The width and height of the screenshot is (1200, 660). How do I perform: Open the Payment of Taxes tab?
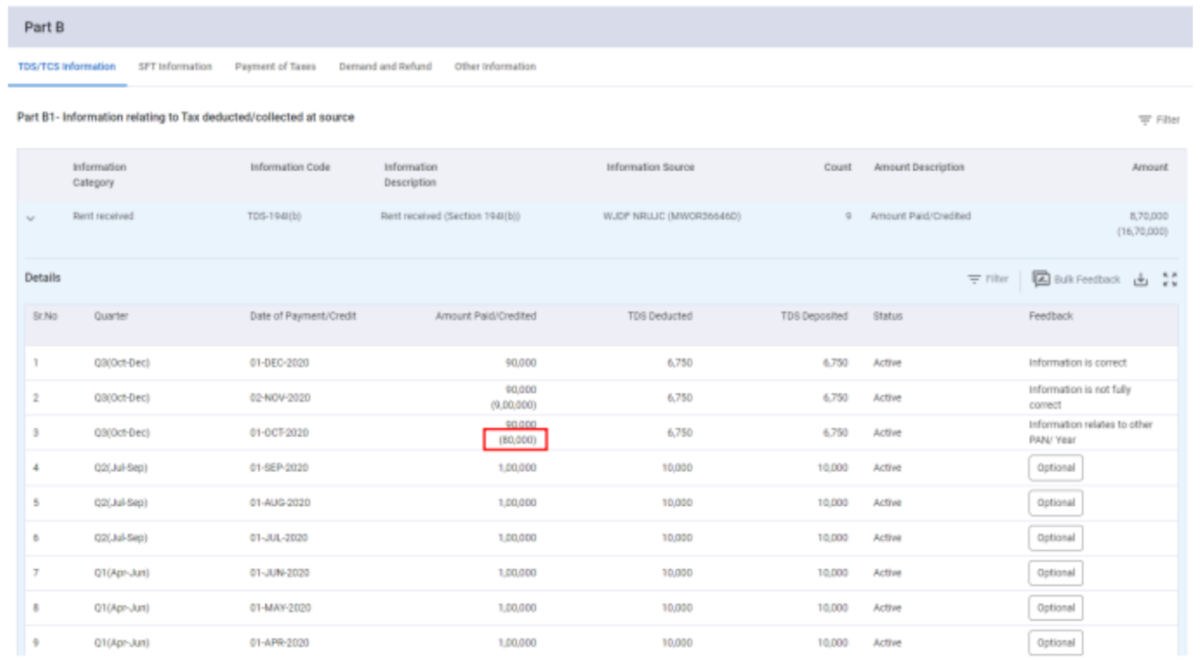pyautogui.click(x=275, y=67)
